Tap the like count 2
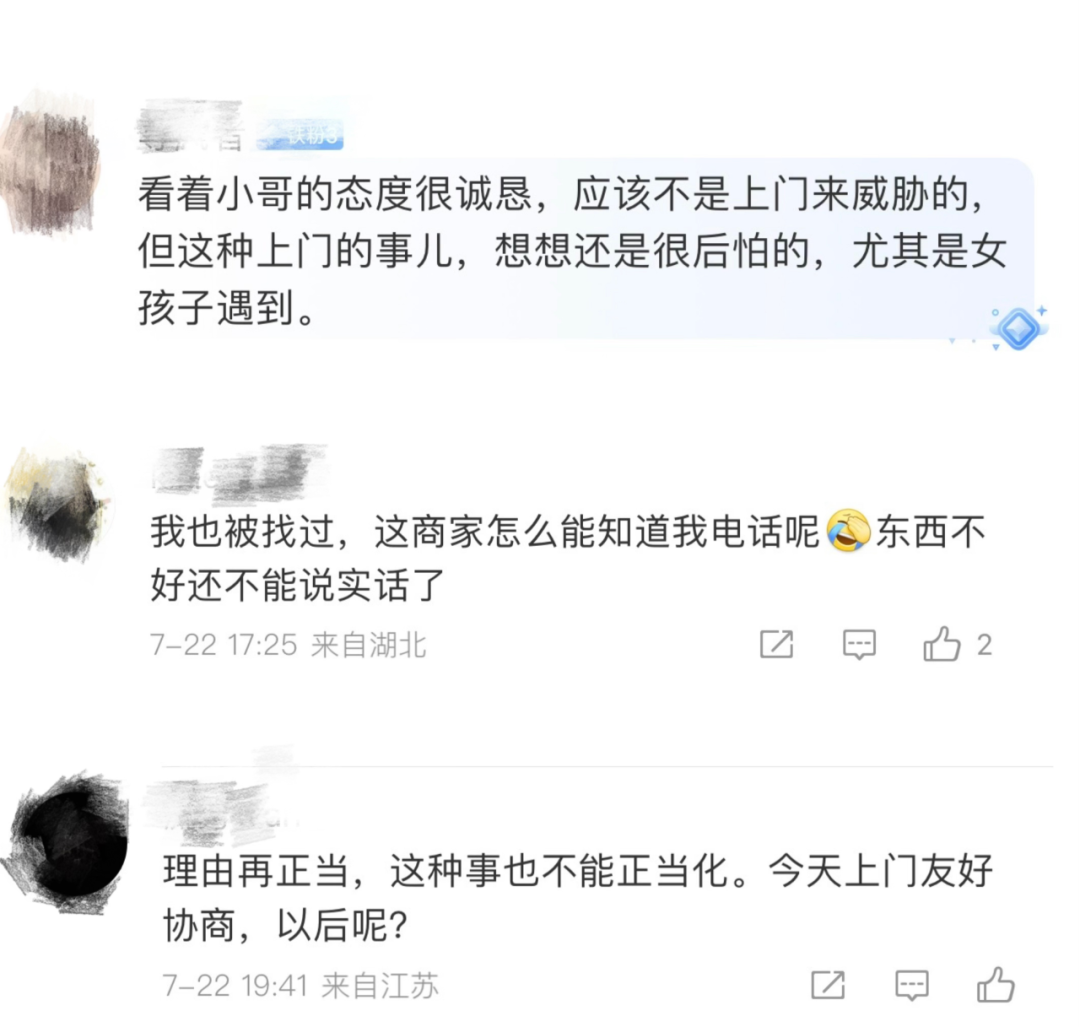 click(984, 645)
